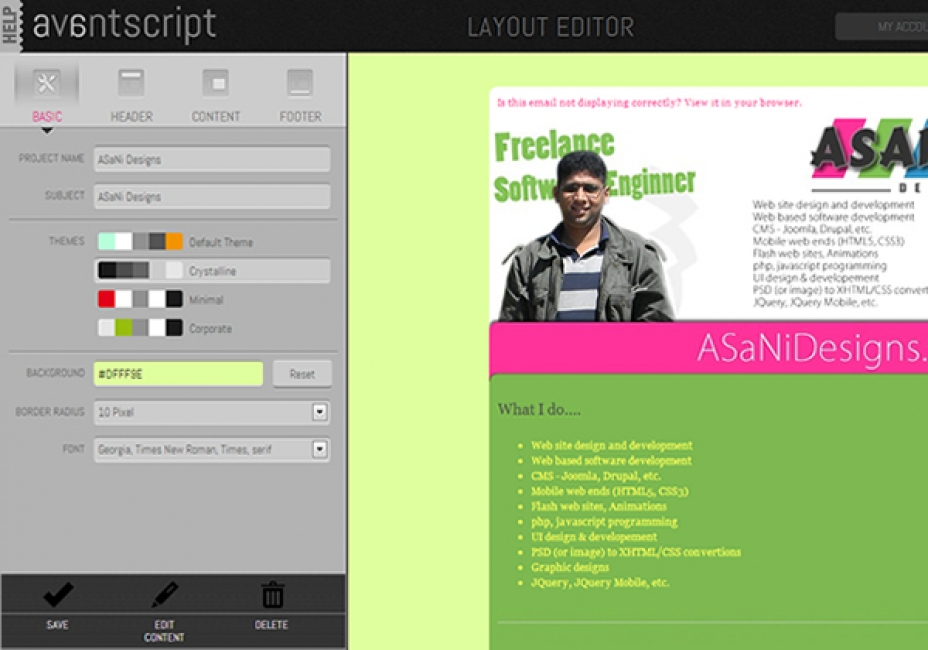Image resolution: width=928 pixels, height=650 pixels.
Task: Click the pink ASaNiDesigns banner
Action: click(708, 348)
